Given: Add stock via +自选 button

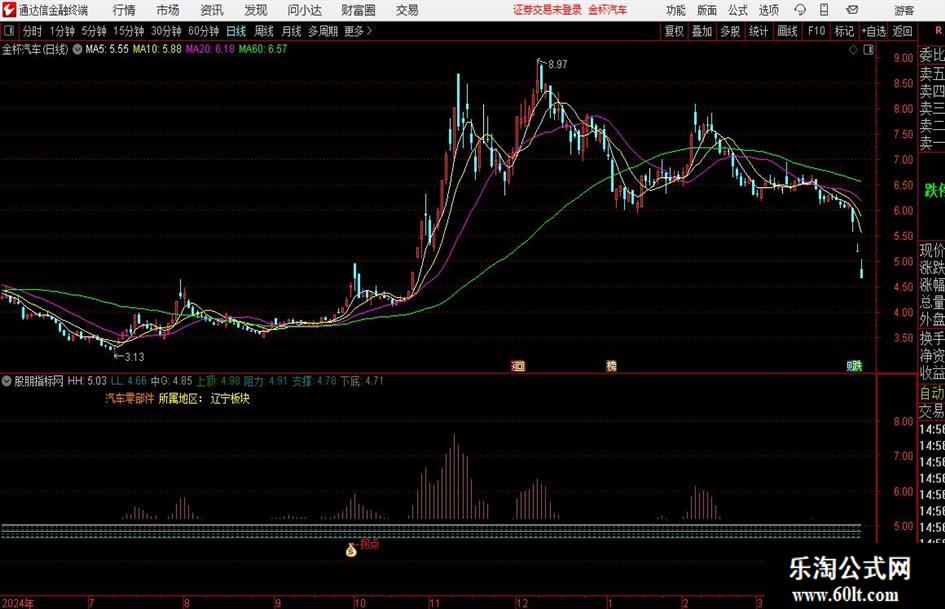Looking at the screenshot, I should 873,31.
